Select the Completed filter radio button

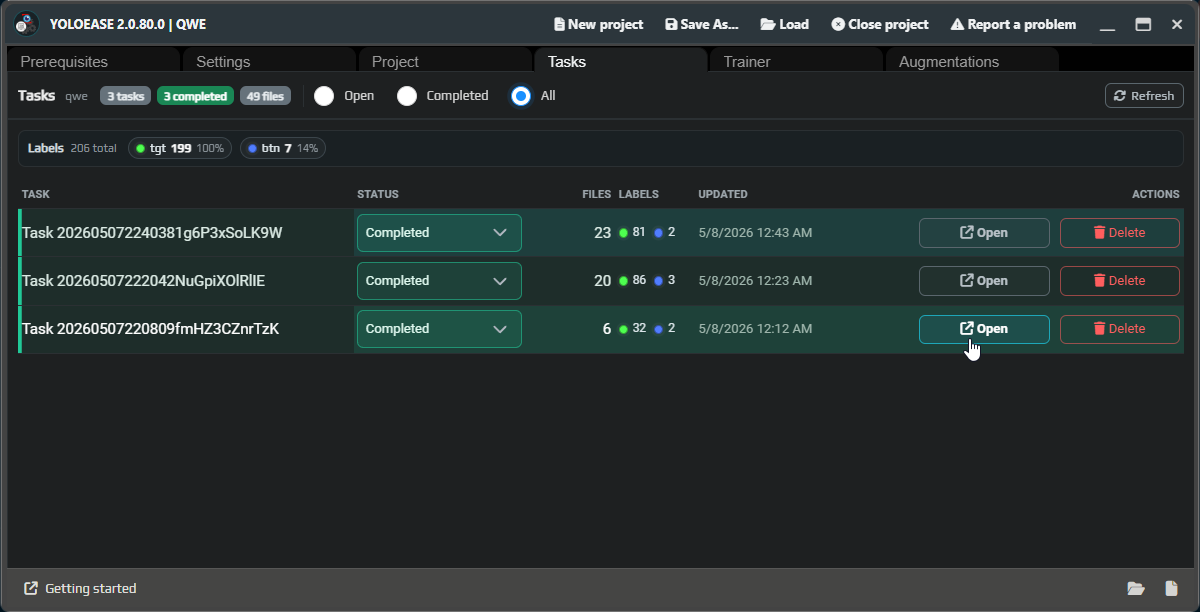tap(407, 96)
